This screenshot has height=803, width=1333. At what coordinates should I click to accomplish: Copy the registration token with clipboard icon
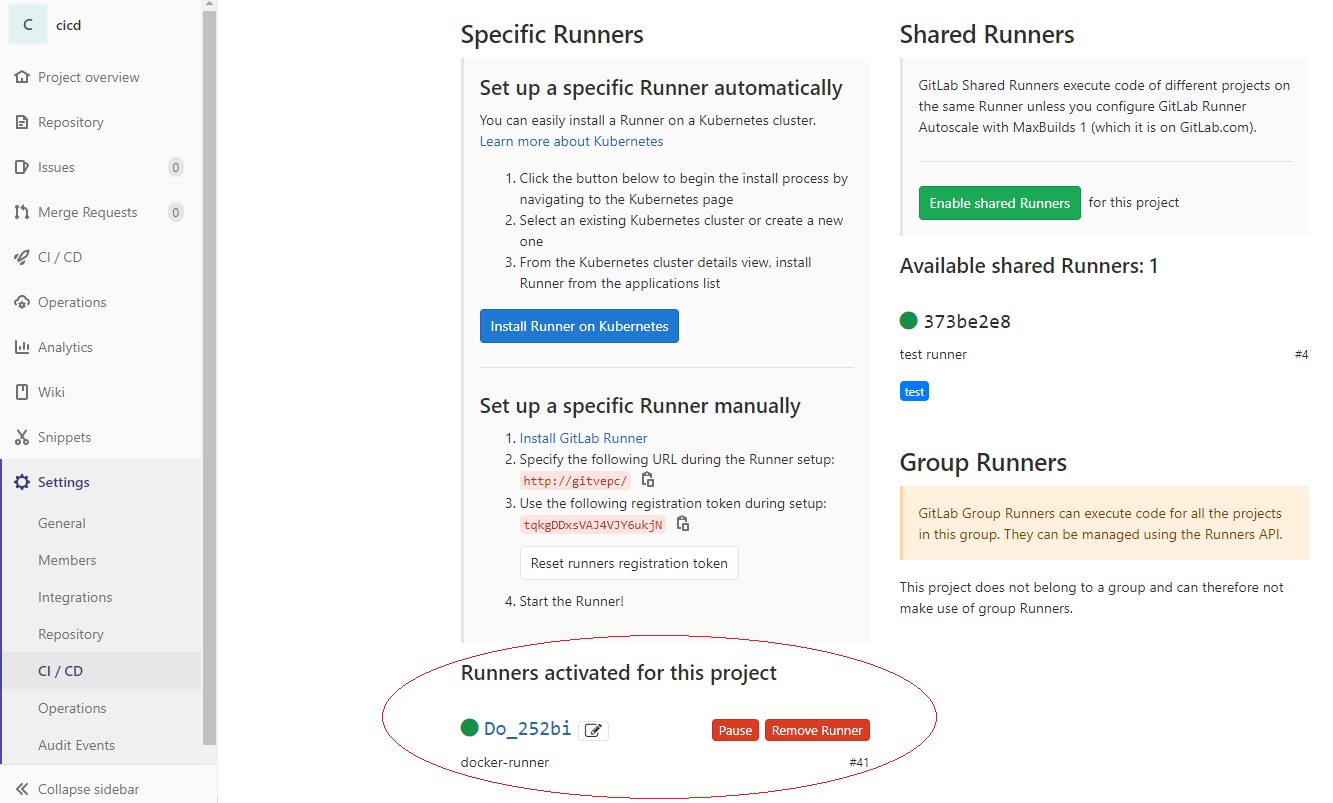(683, 524)
